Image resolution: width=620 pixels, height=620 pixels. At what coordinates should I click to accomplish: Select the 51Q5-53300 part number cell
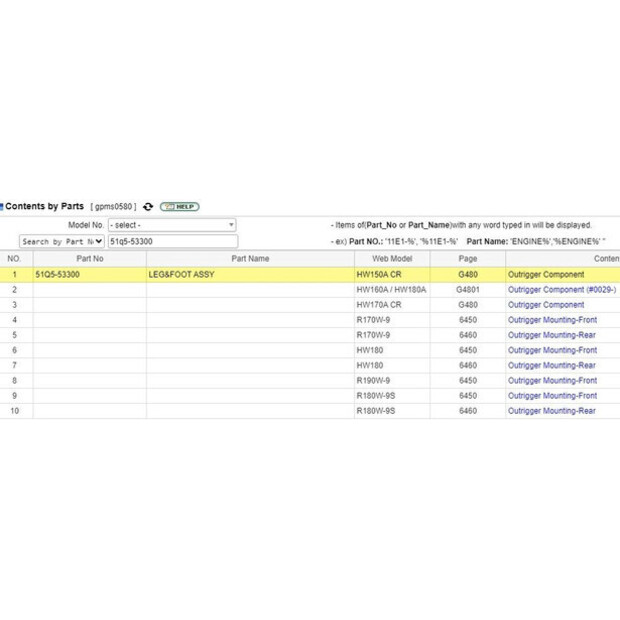[x=57, y=274]
